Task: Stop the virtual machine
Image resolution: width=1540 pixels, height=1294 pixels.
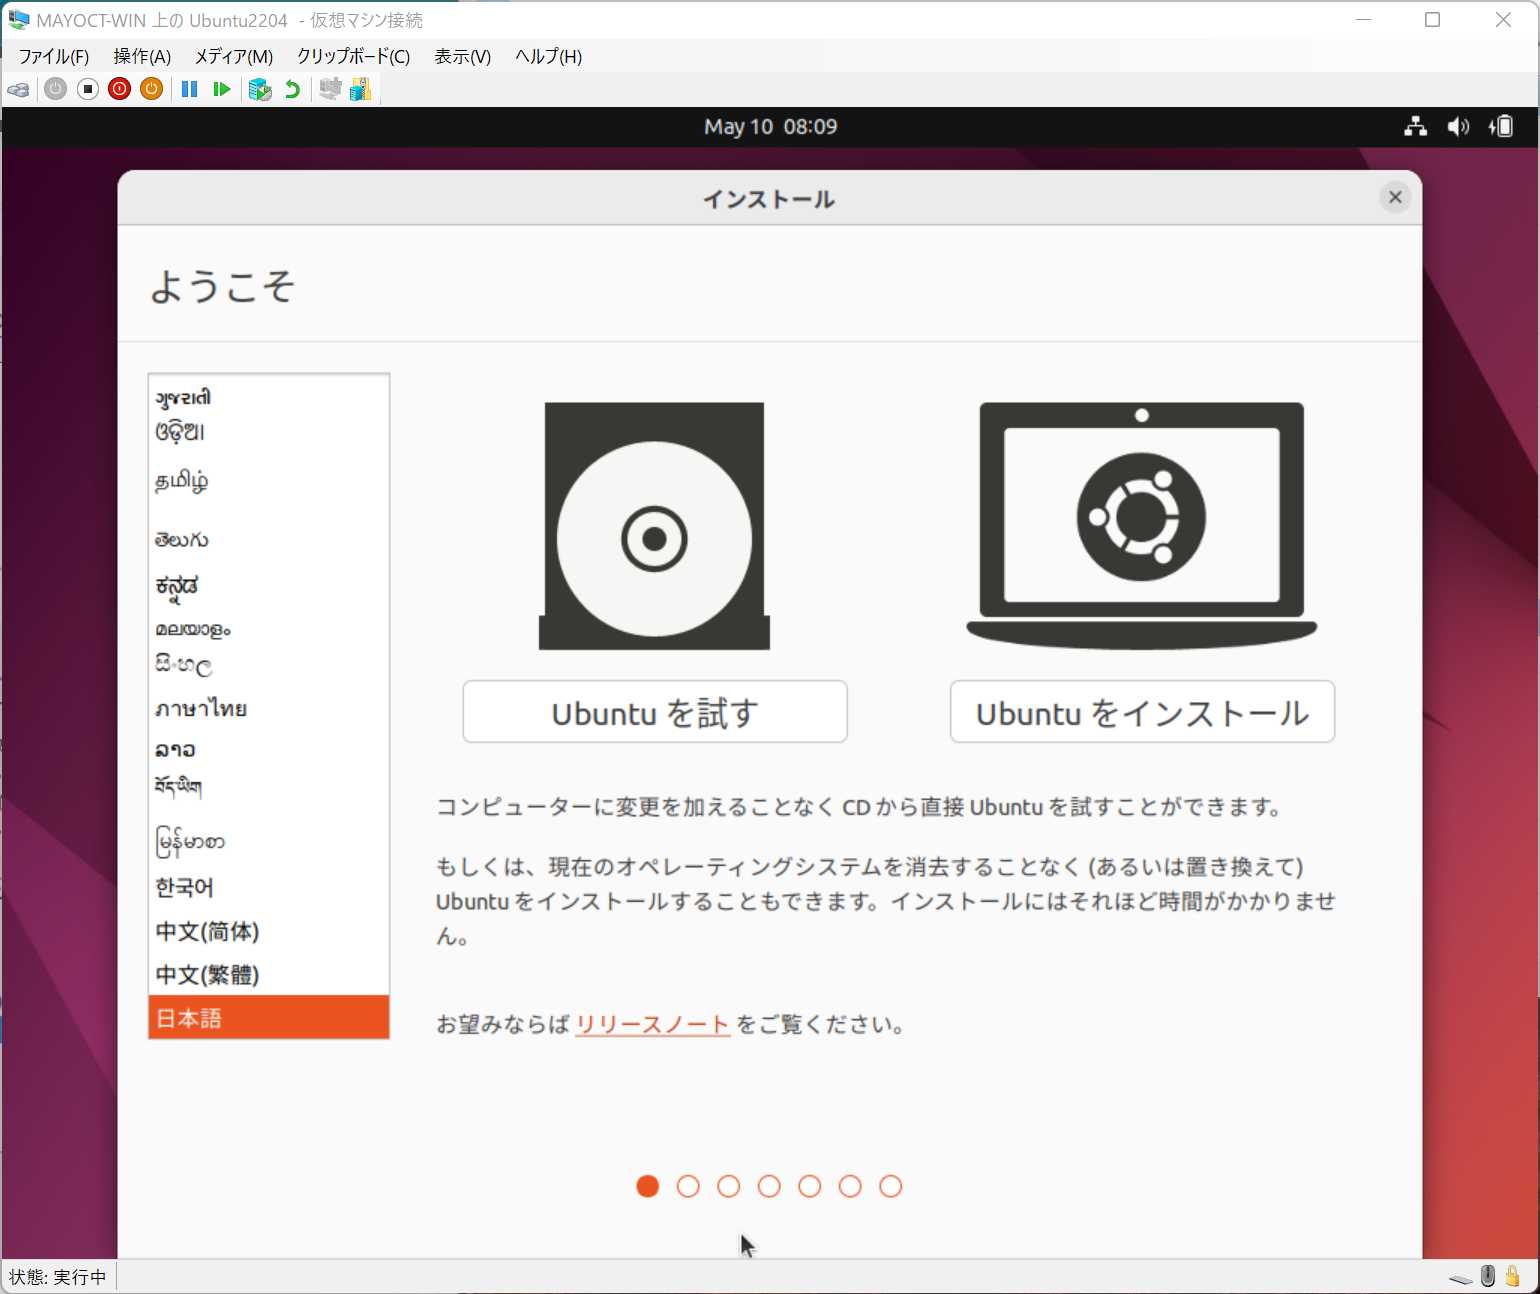Action: pyautogui.click(x=87, y=89)
